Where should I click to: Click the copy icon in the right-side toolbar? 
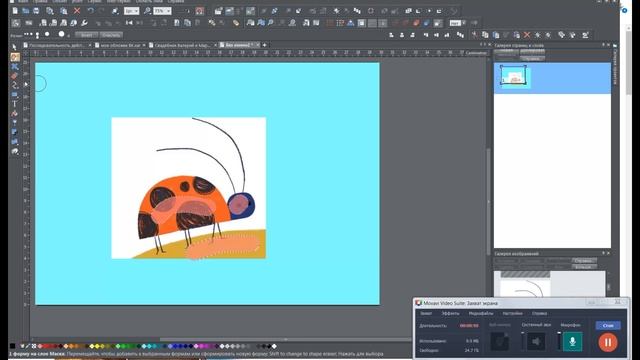tap(485, 35)
